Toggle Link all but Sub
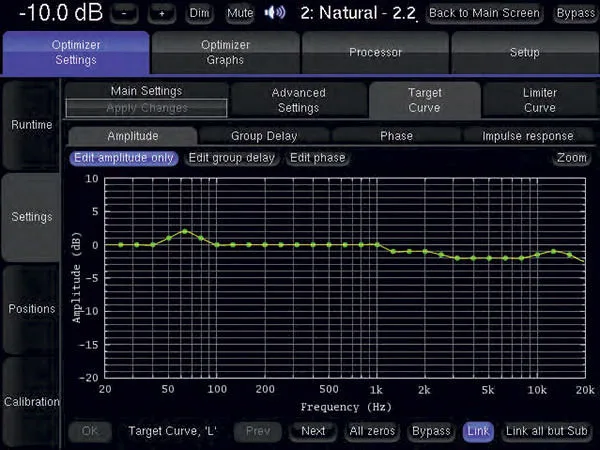The image size is (600, 450). tap(546, 431)
